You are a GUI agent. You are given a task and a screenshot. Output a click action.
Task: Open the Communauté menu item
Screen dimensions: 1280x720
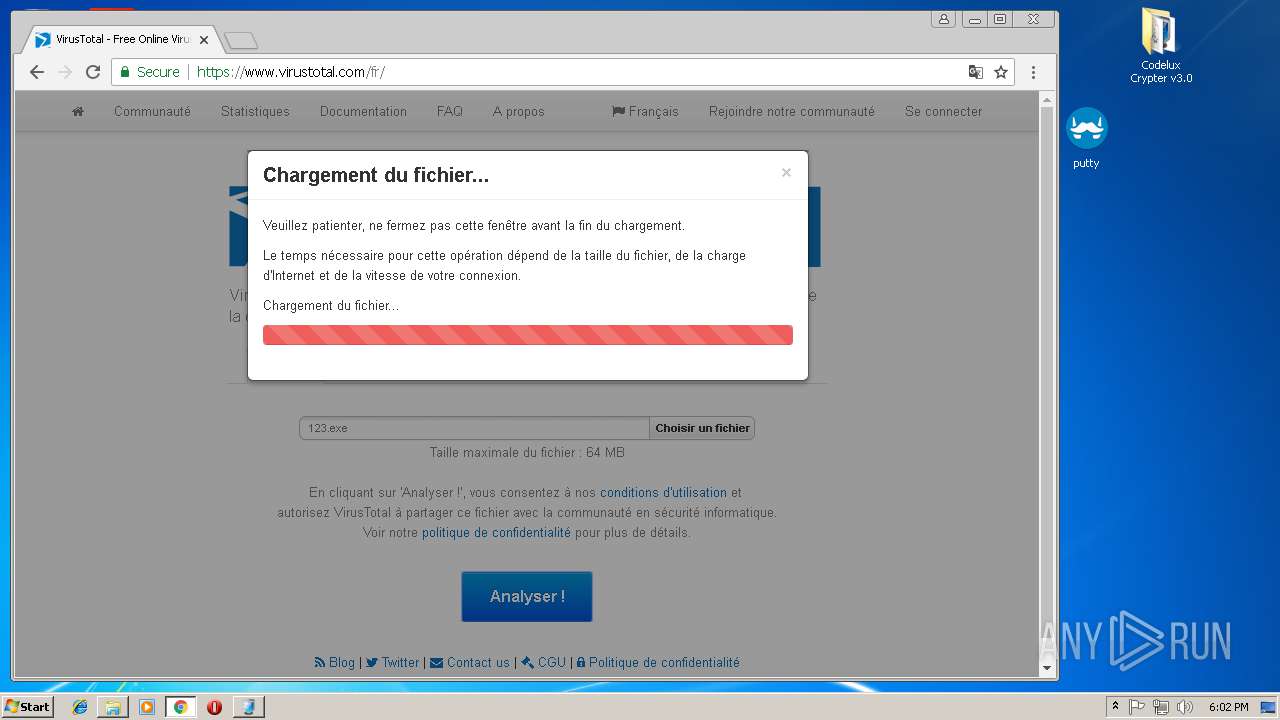152,112
